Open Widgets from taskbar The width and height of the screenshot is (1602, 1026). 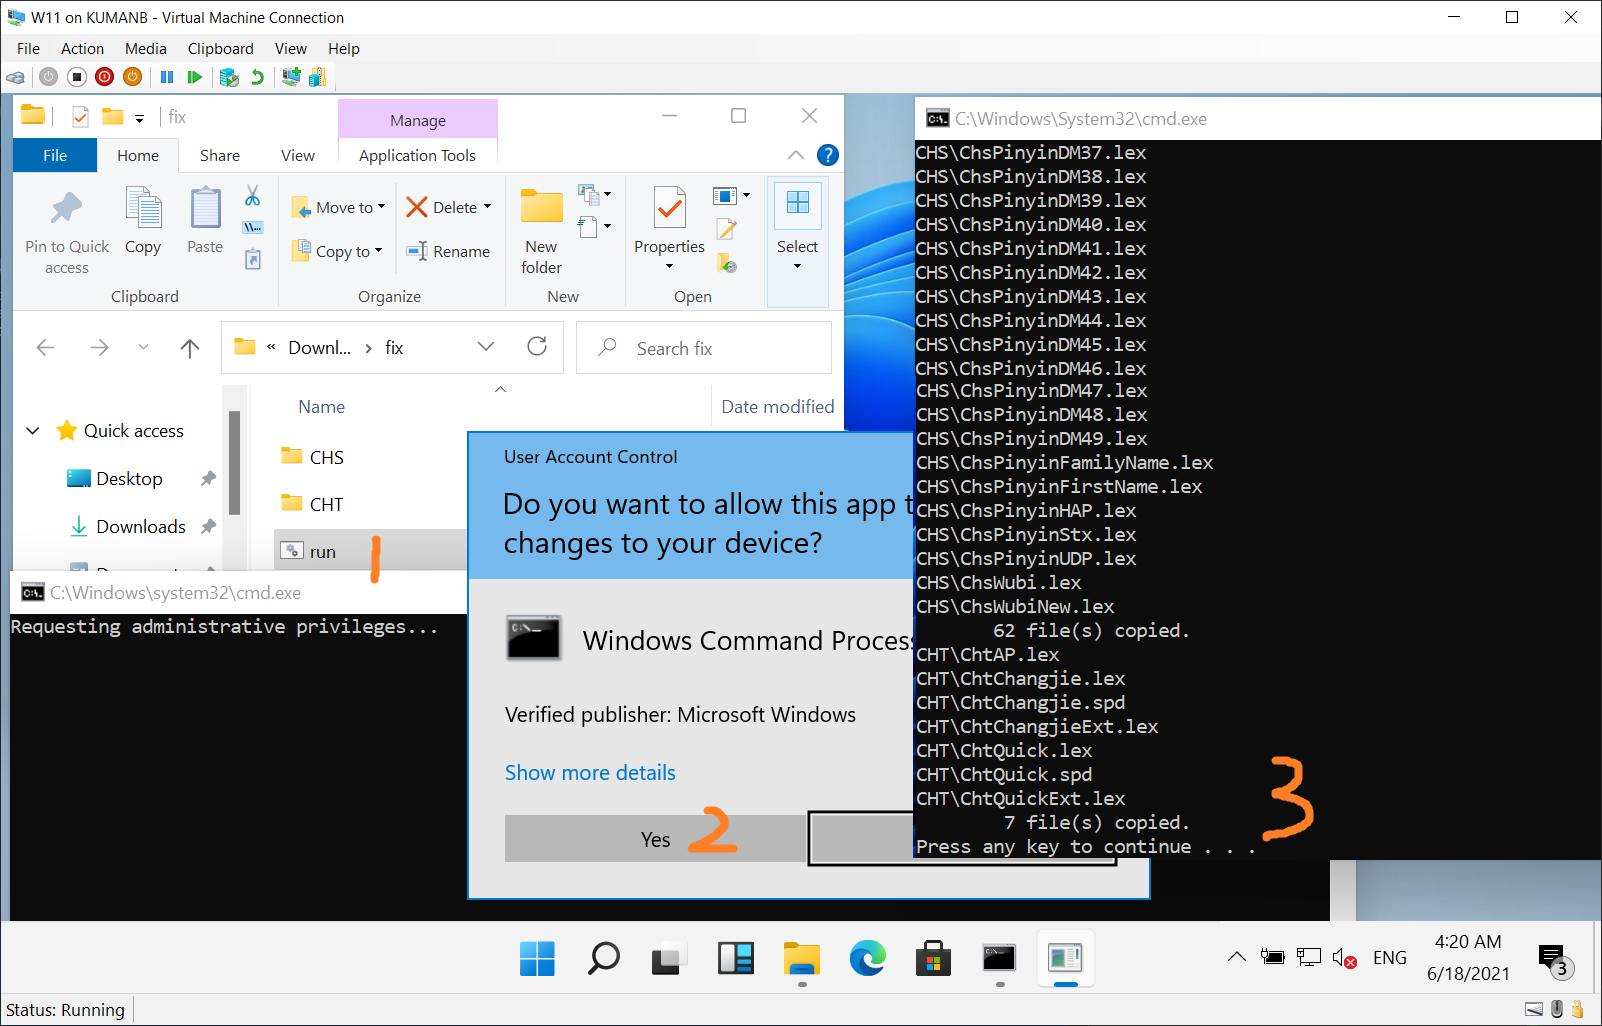click(x=735, y=958)
